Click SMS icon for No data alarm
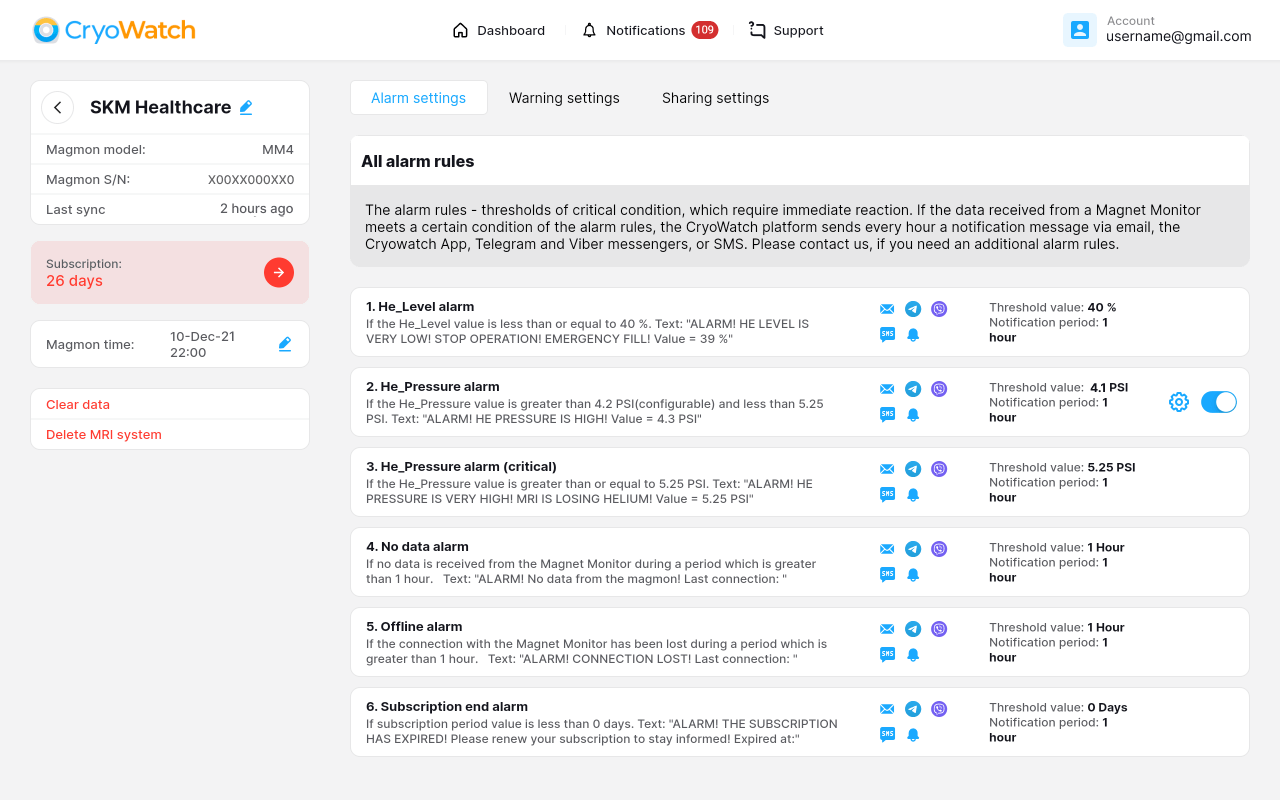The image size is (1280, 800). (x=887, y=575)
